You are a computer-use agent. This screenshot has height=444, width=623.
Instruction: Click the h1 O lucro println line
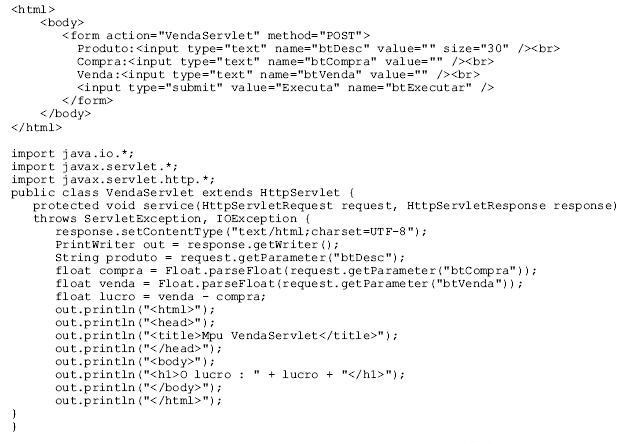click(230, 375)
